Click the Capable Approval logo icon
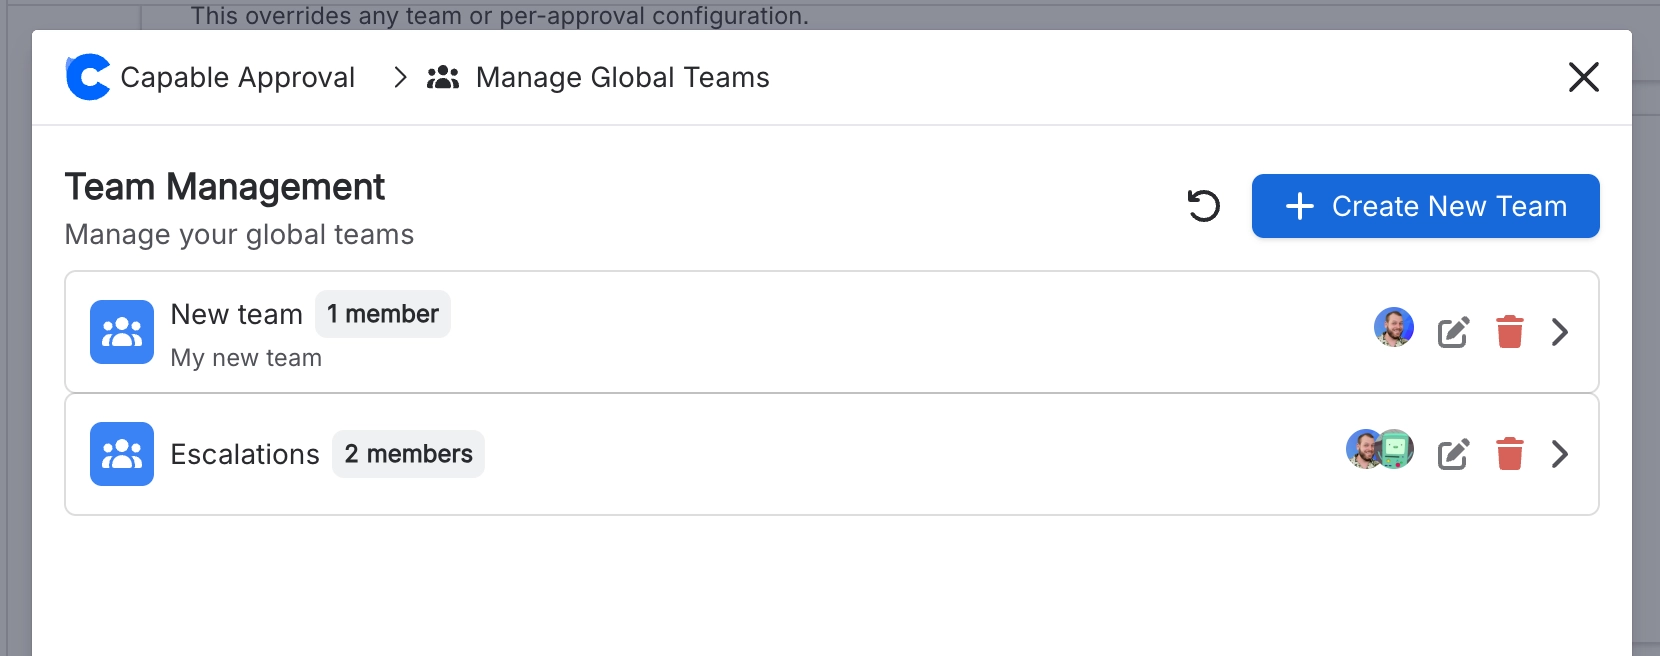Image resolution: width=1660 pixels, height=656 pixels. 88,77
